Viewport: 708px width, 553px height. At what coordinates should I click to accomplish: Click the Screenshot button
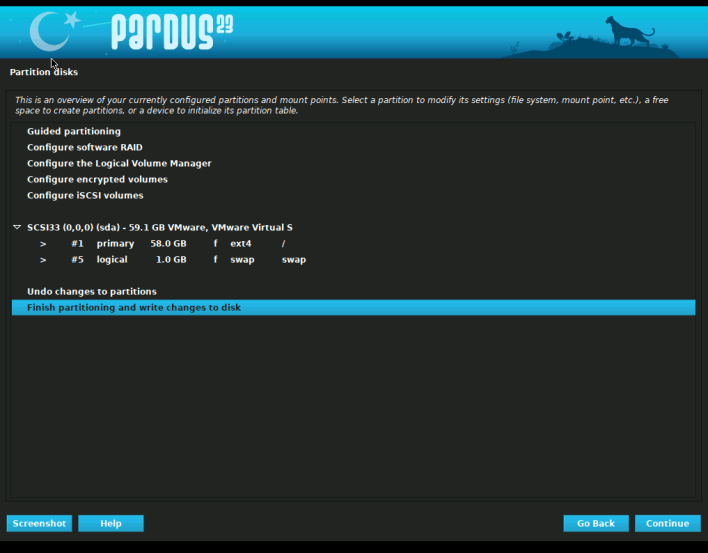tap(39, 523)
